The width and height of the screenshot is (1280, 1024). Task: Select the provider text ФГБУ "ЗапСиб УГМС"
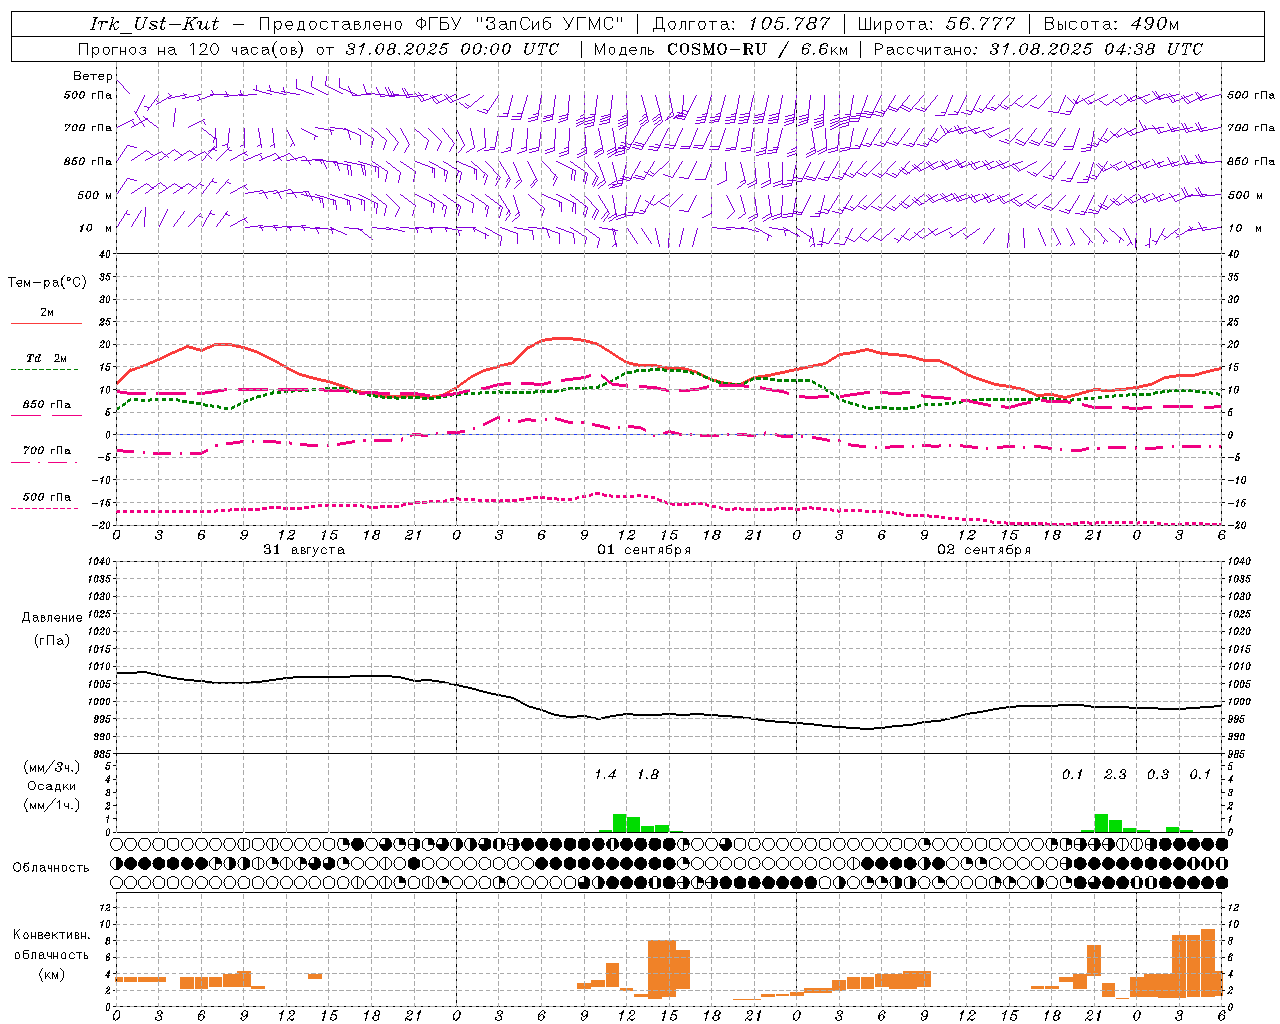520,24
